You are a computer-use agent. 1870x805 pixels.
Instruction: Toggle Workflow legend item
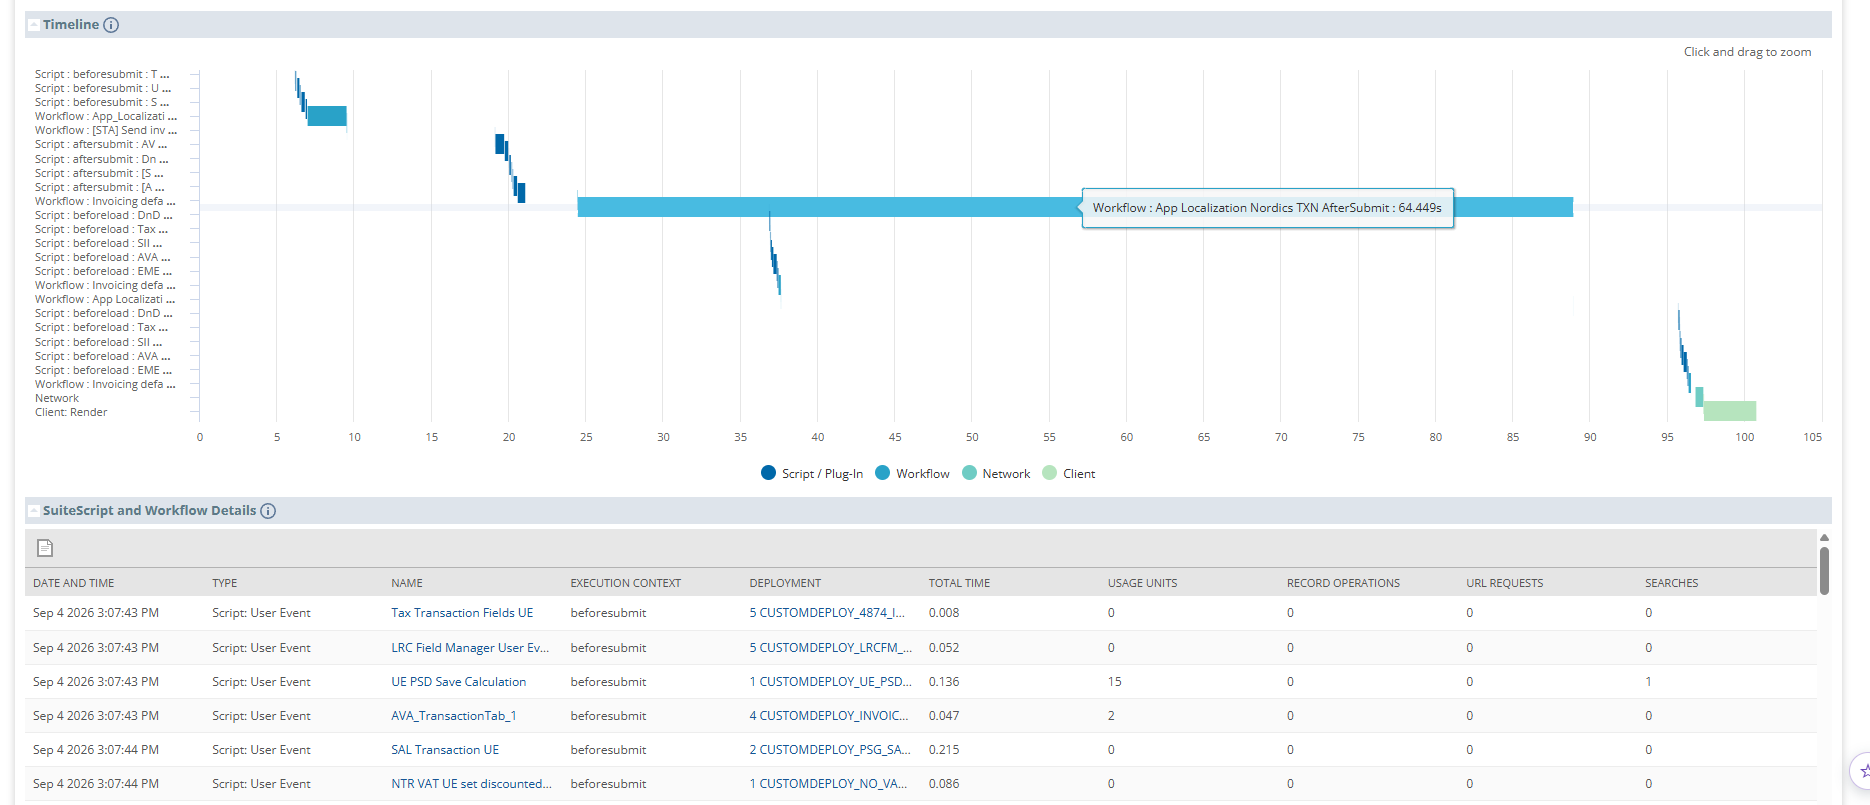pos(912,474)
